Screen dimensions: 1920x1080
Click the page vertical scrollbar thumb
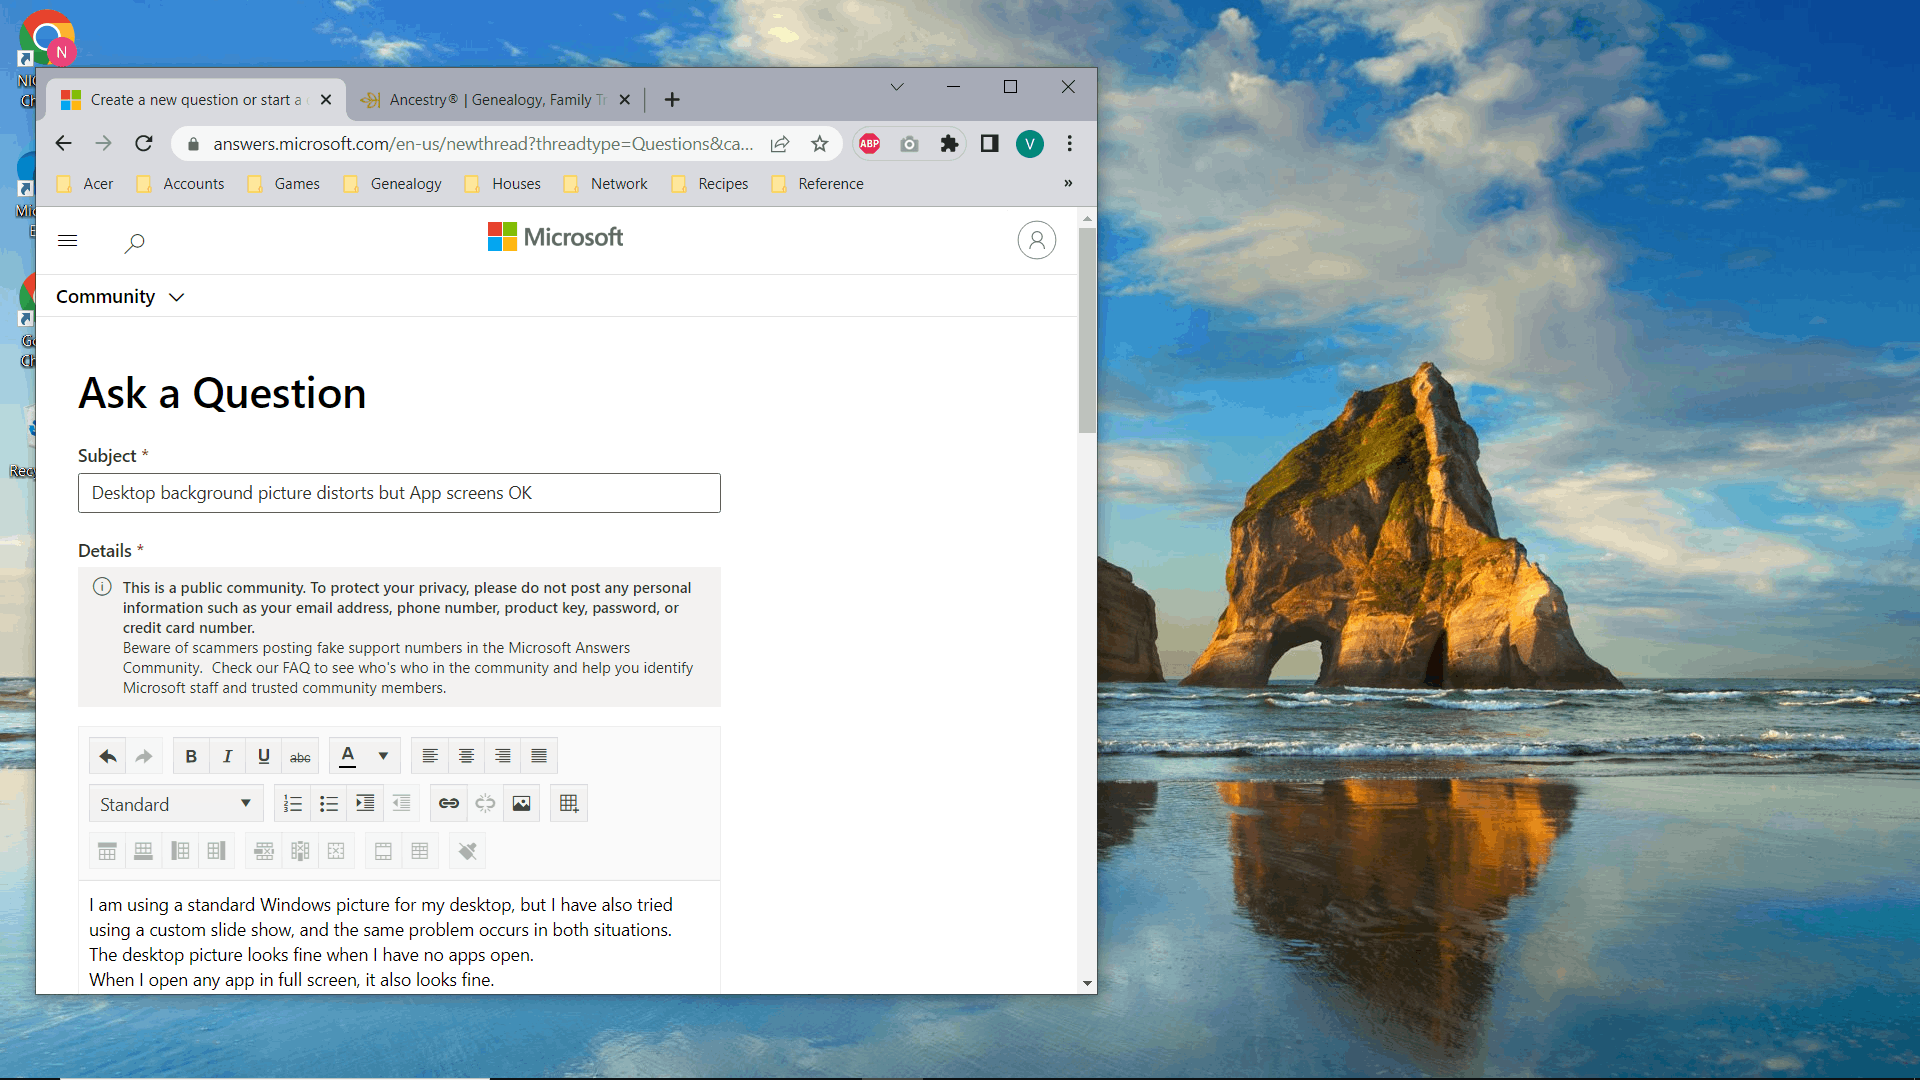1087,330
